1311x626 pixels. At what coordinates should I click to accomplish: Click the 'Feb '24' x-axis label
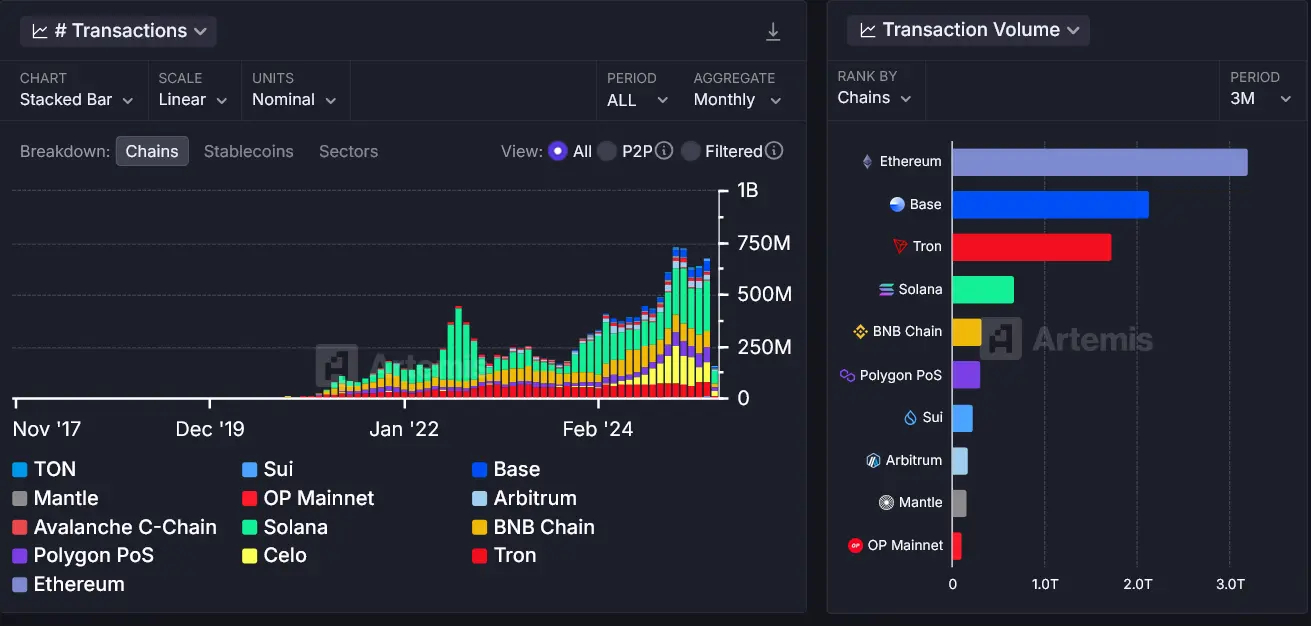pyautogui.click(x=597, y=429)
